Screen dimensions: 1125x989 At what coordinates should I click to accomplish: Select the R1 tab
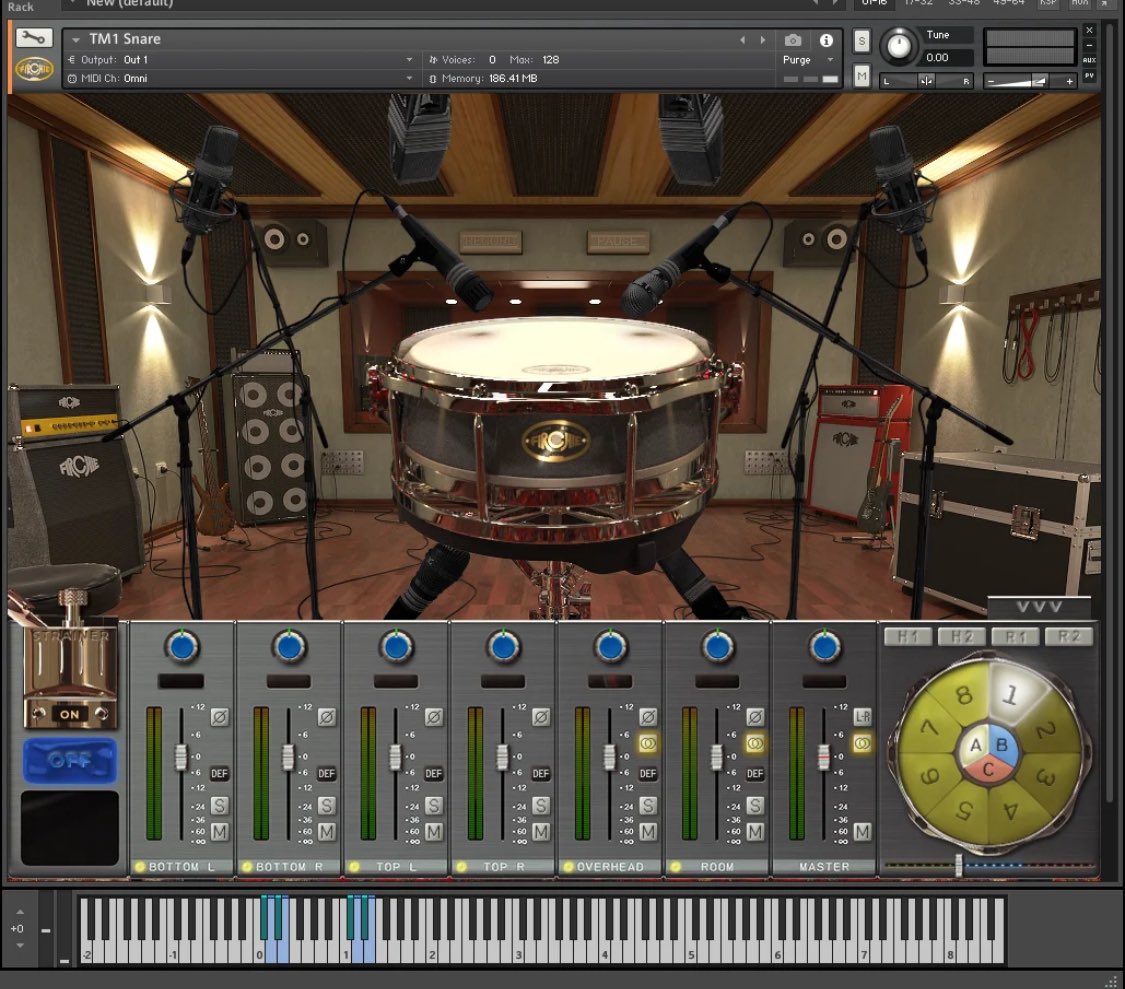1015,637
